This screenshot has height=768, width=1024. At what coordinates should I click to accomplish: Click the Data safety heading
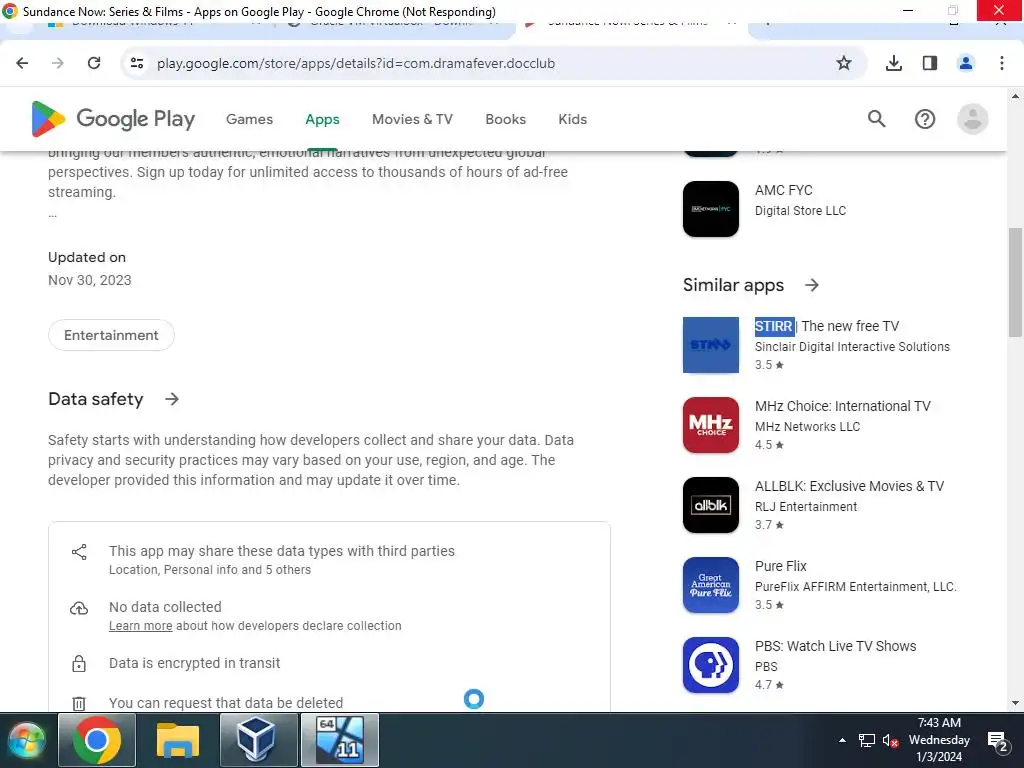point(95,399)
